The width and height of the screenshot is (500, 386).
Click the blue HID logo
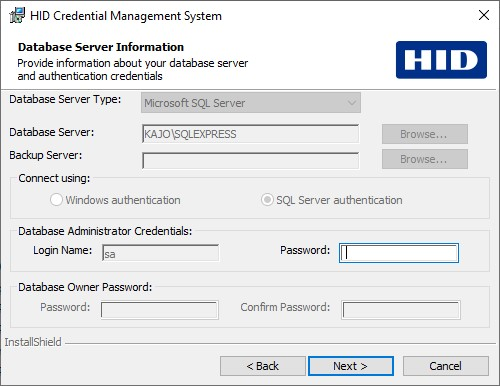tap(441, 60)
